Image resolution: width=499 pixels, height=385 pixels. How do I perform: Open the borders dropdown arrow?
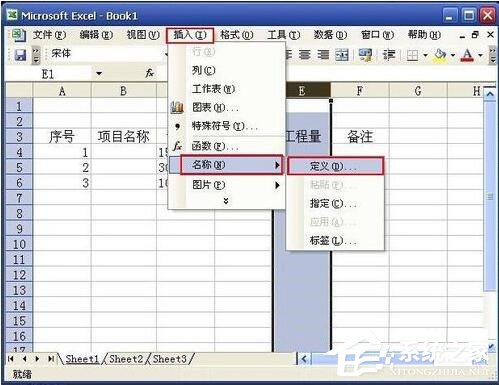(425, 55)
